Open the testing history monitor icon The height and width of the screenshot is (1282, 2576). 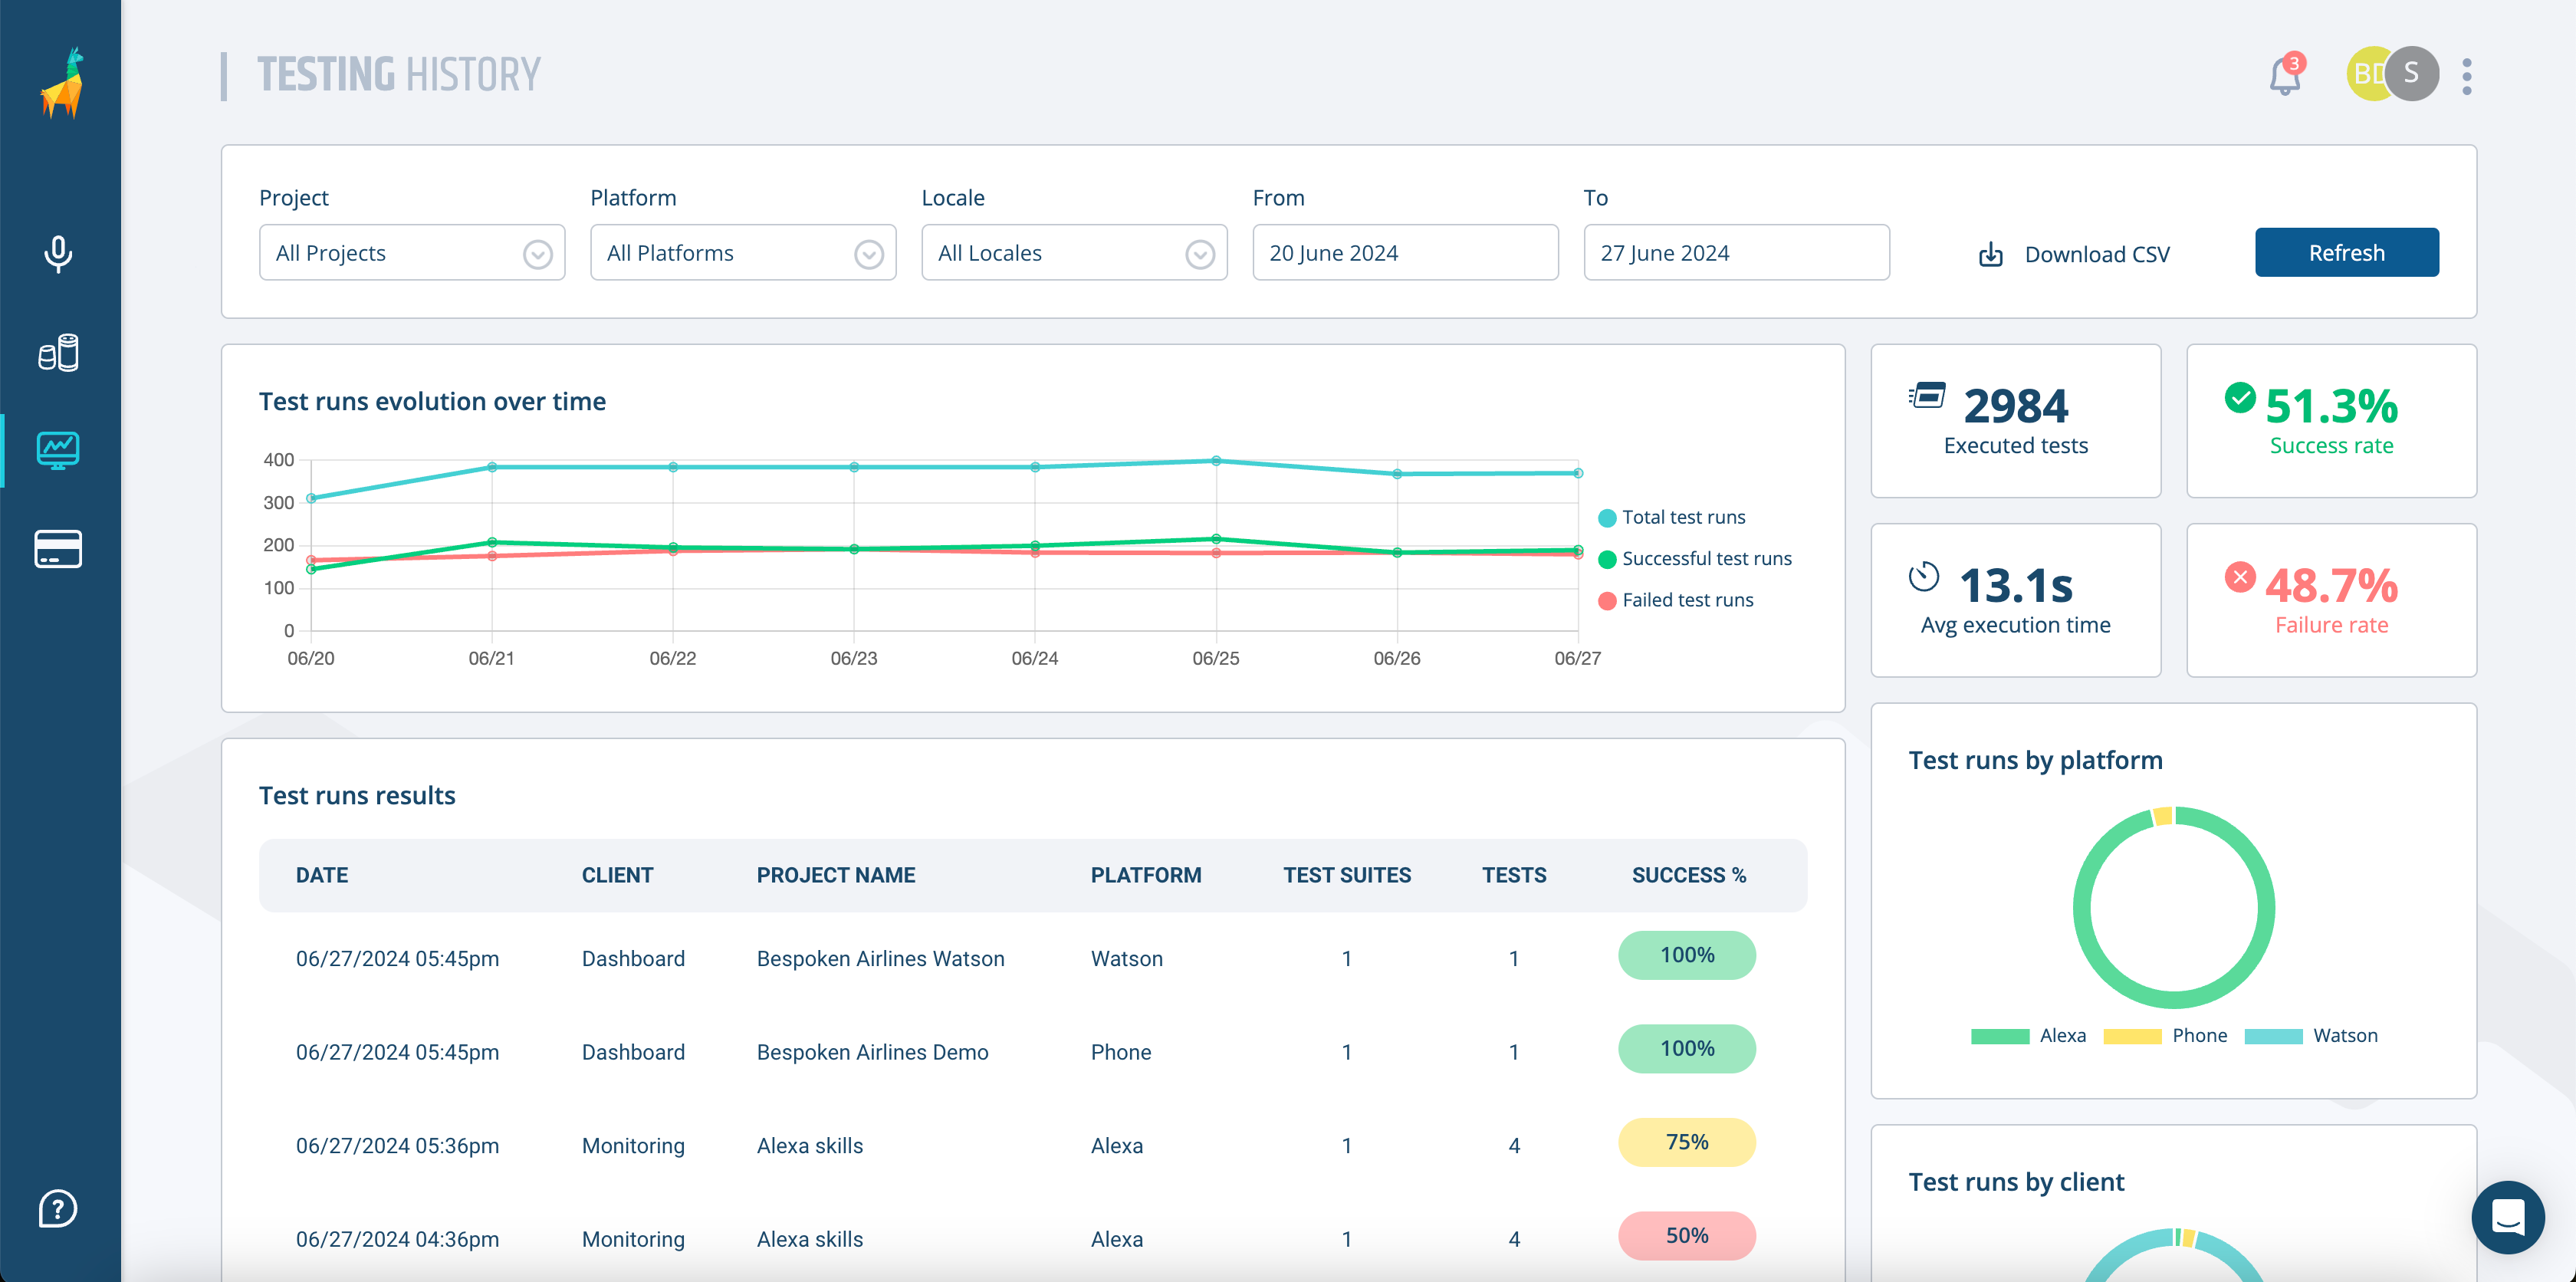[58, 450]
